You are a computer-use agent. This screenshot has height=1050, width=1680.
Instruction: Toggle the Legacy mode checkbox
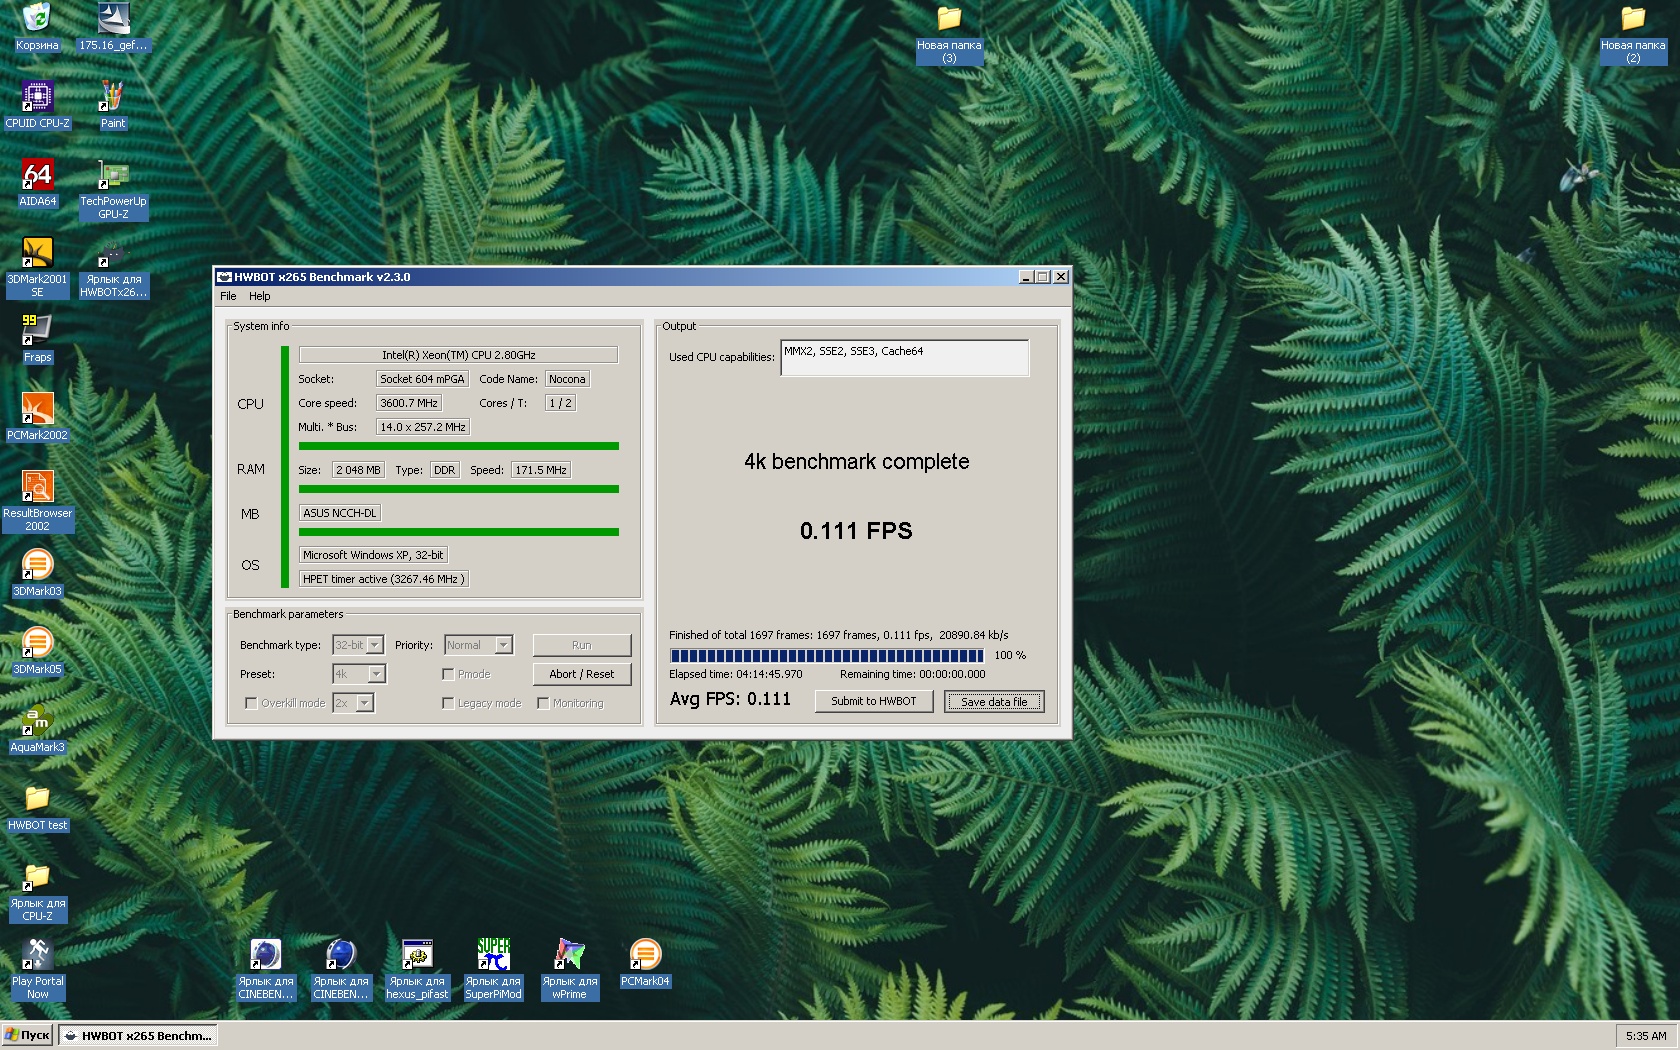[x=448, y=703]
